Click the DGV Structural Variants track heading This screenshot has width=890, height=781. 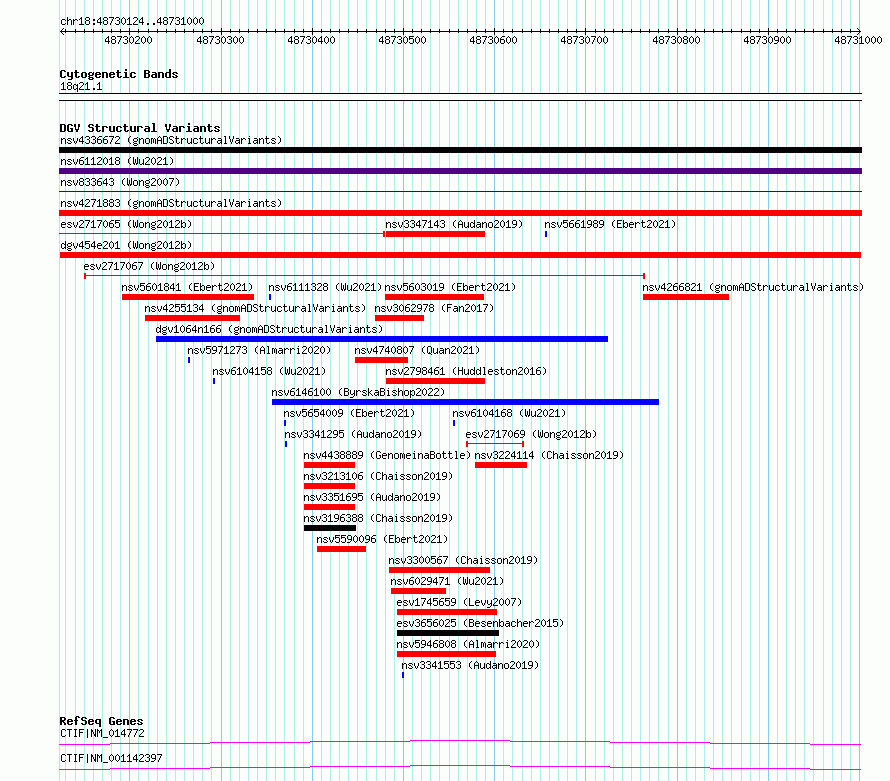click(140, 128)
